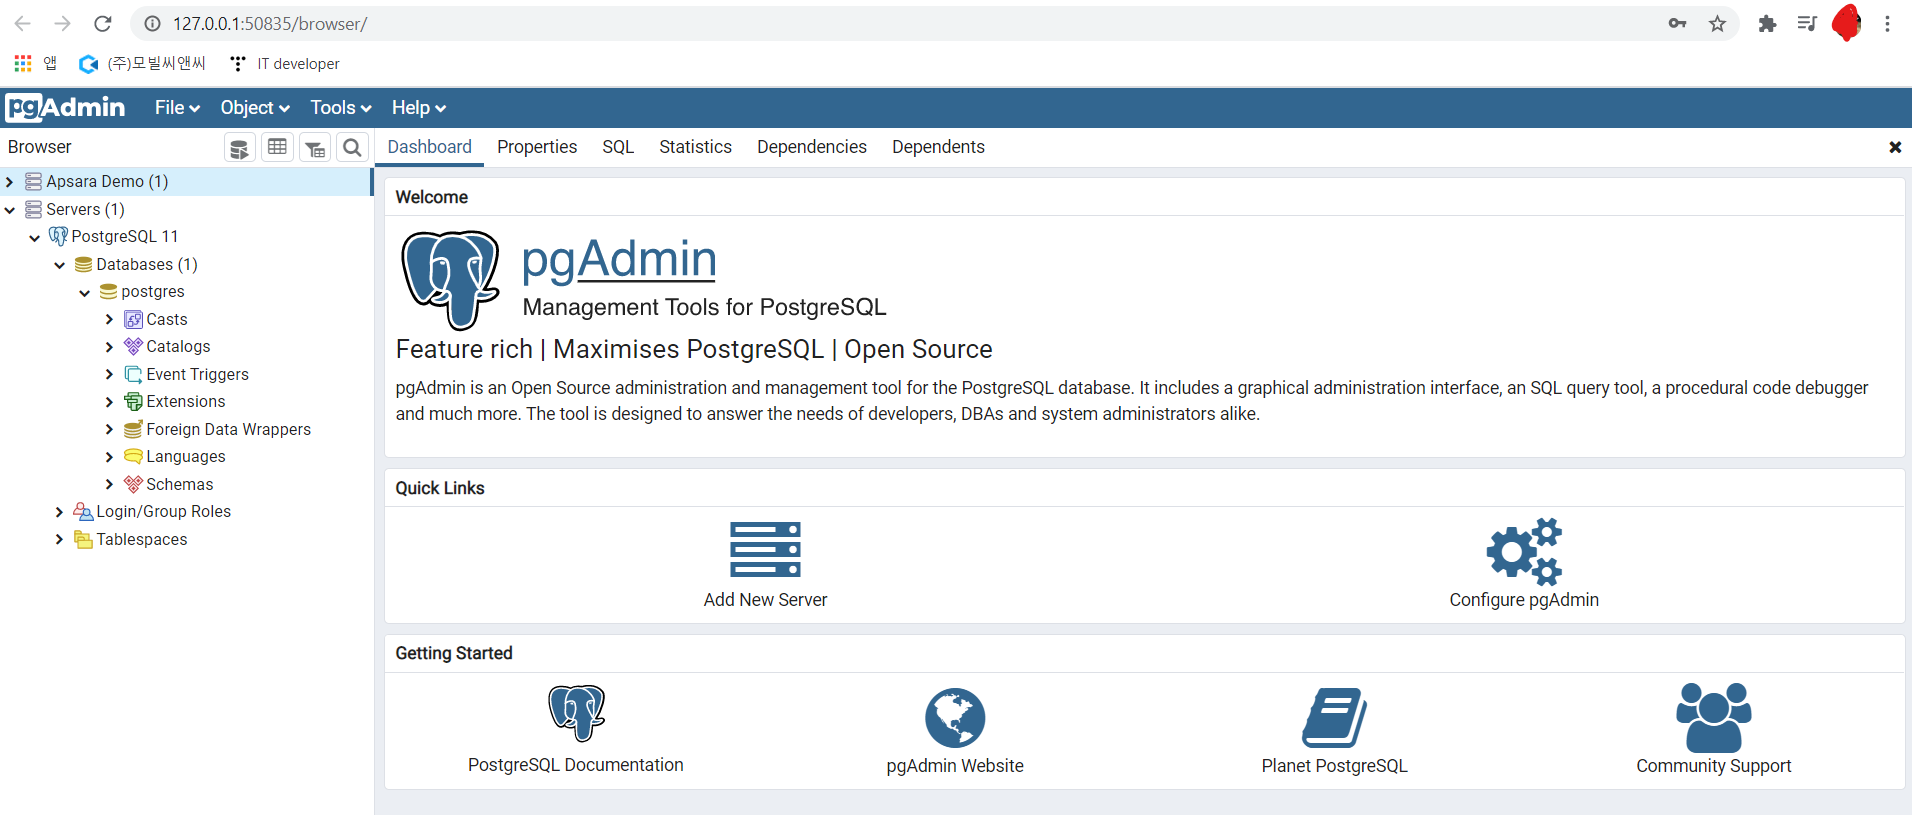Open the Help menu
Image resolution: width=1912 pixels, height=815 pixels.
pos(418,107)
